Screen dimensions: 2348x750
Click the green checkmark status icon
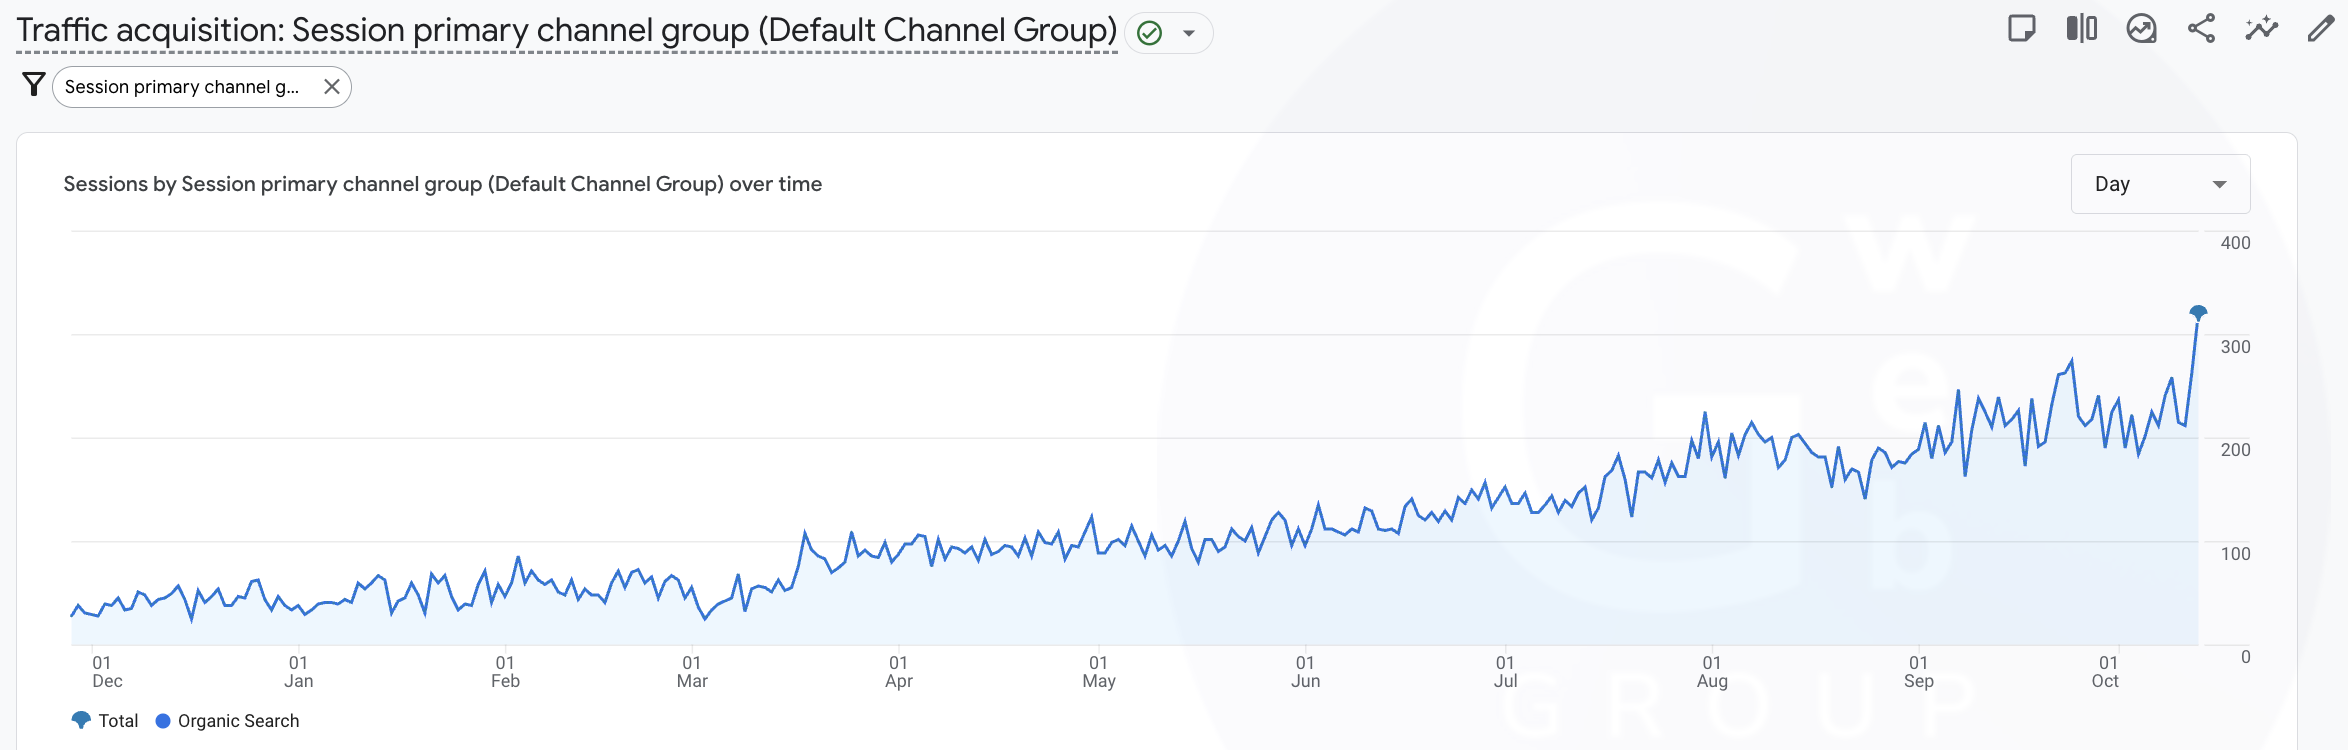[x=1150, y=34]
